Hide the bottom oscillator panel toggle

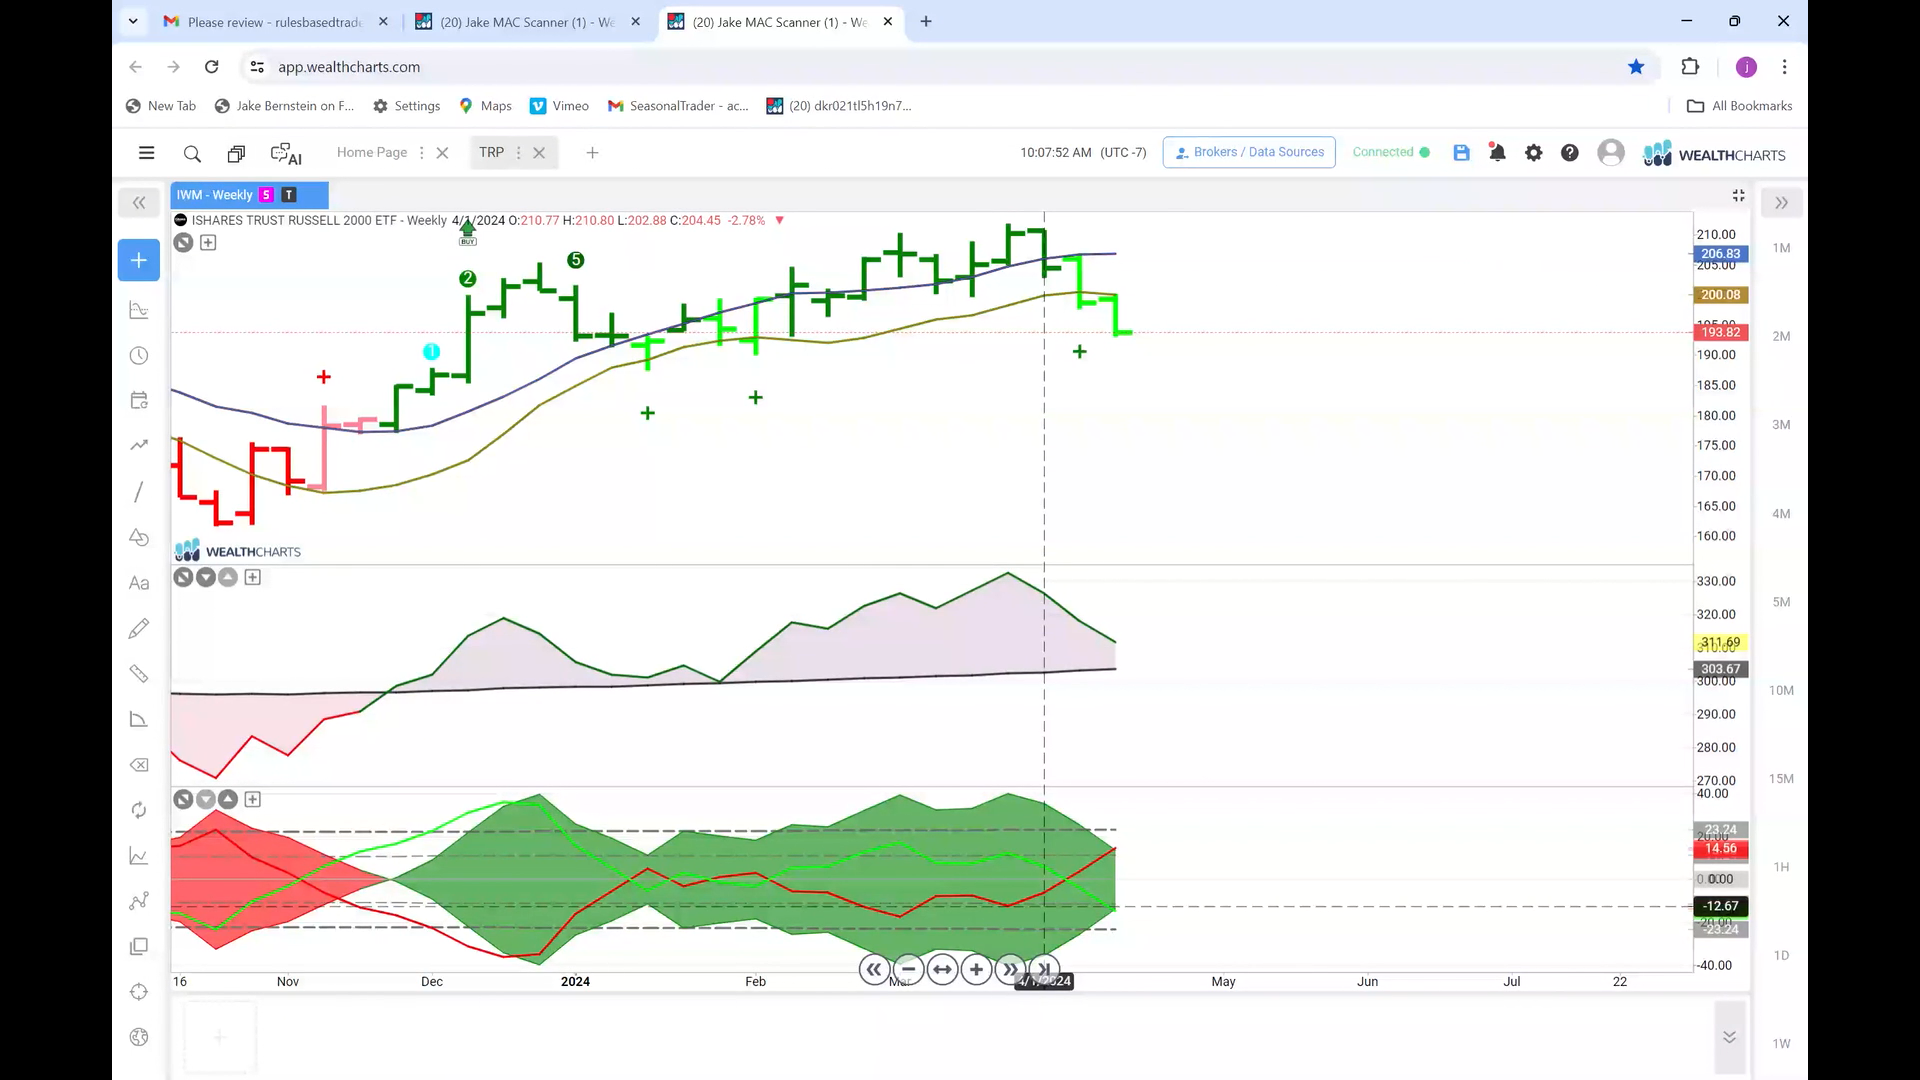pos(183,799)
